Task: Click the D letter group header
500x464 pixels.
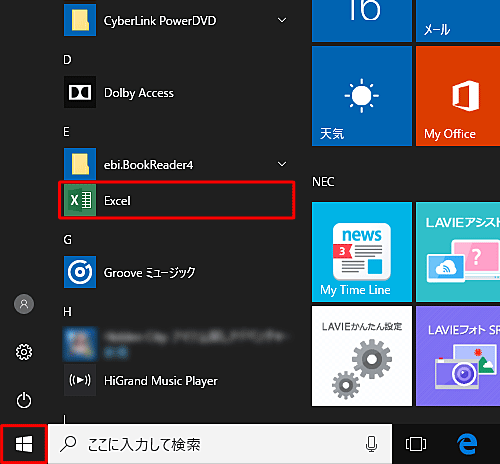Action: [67, 60]
